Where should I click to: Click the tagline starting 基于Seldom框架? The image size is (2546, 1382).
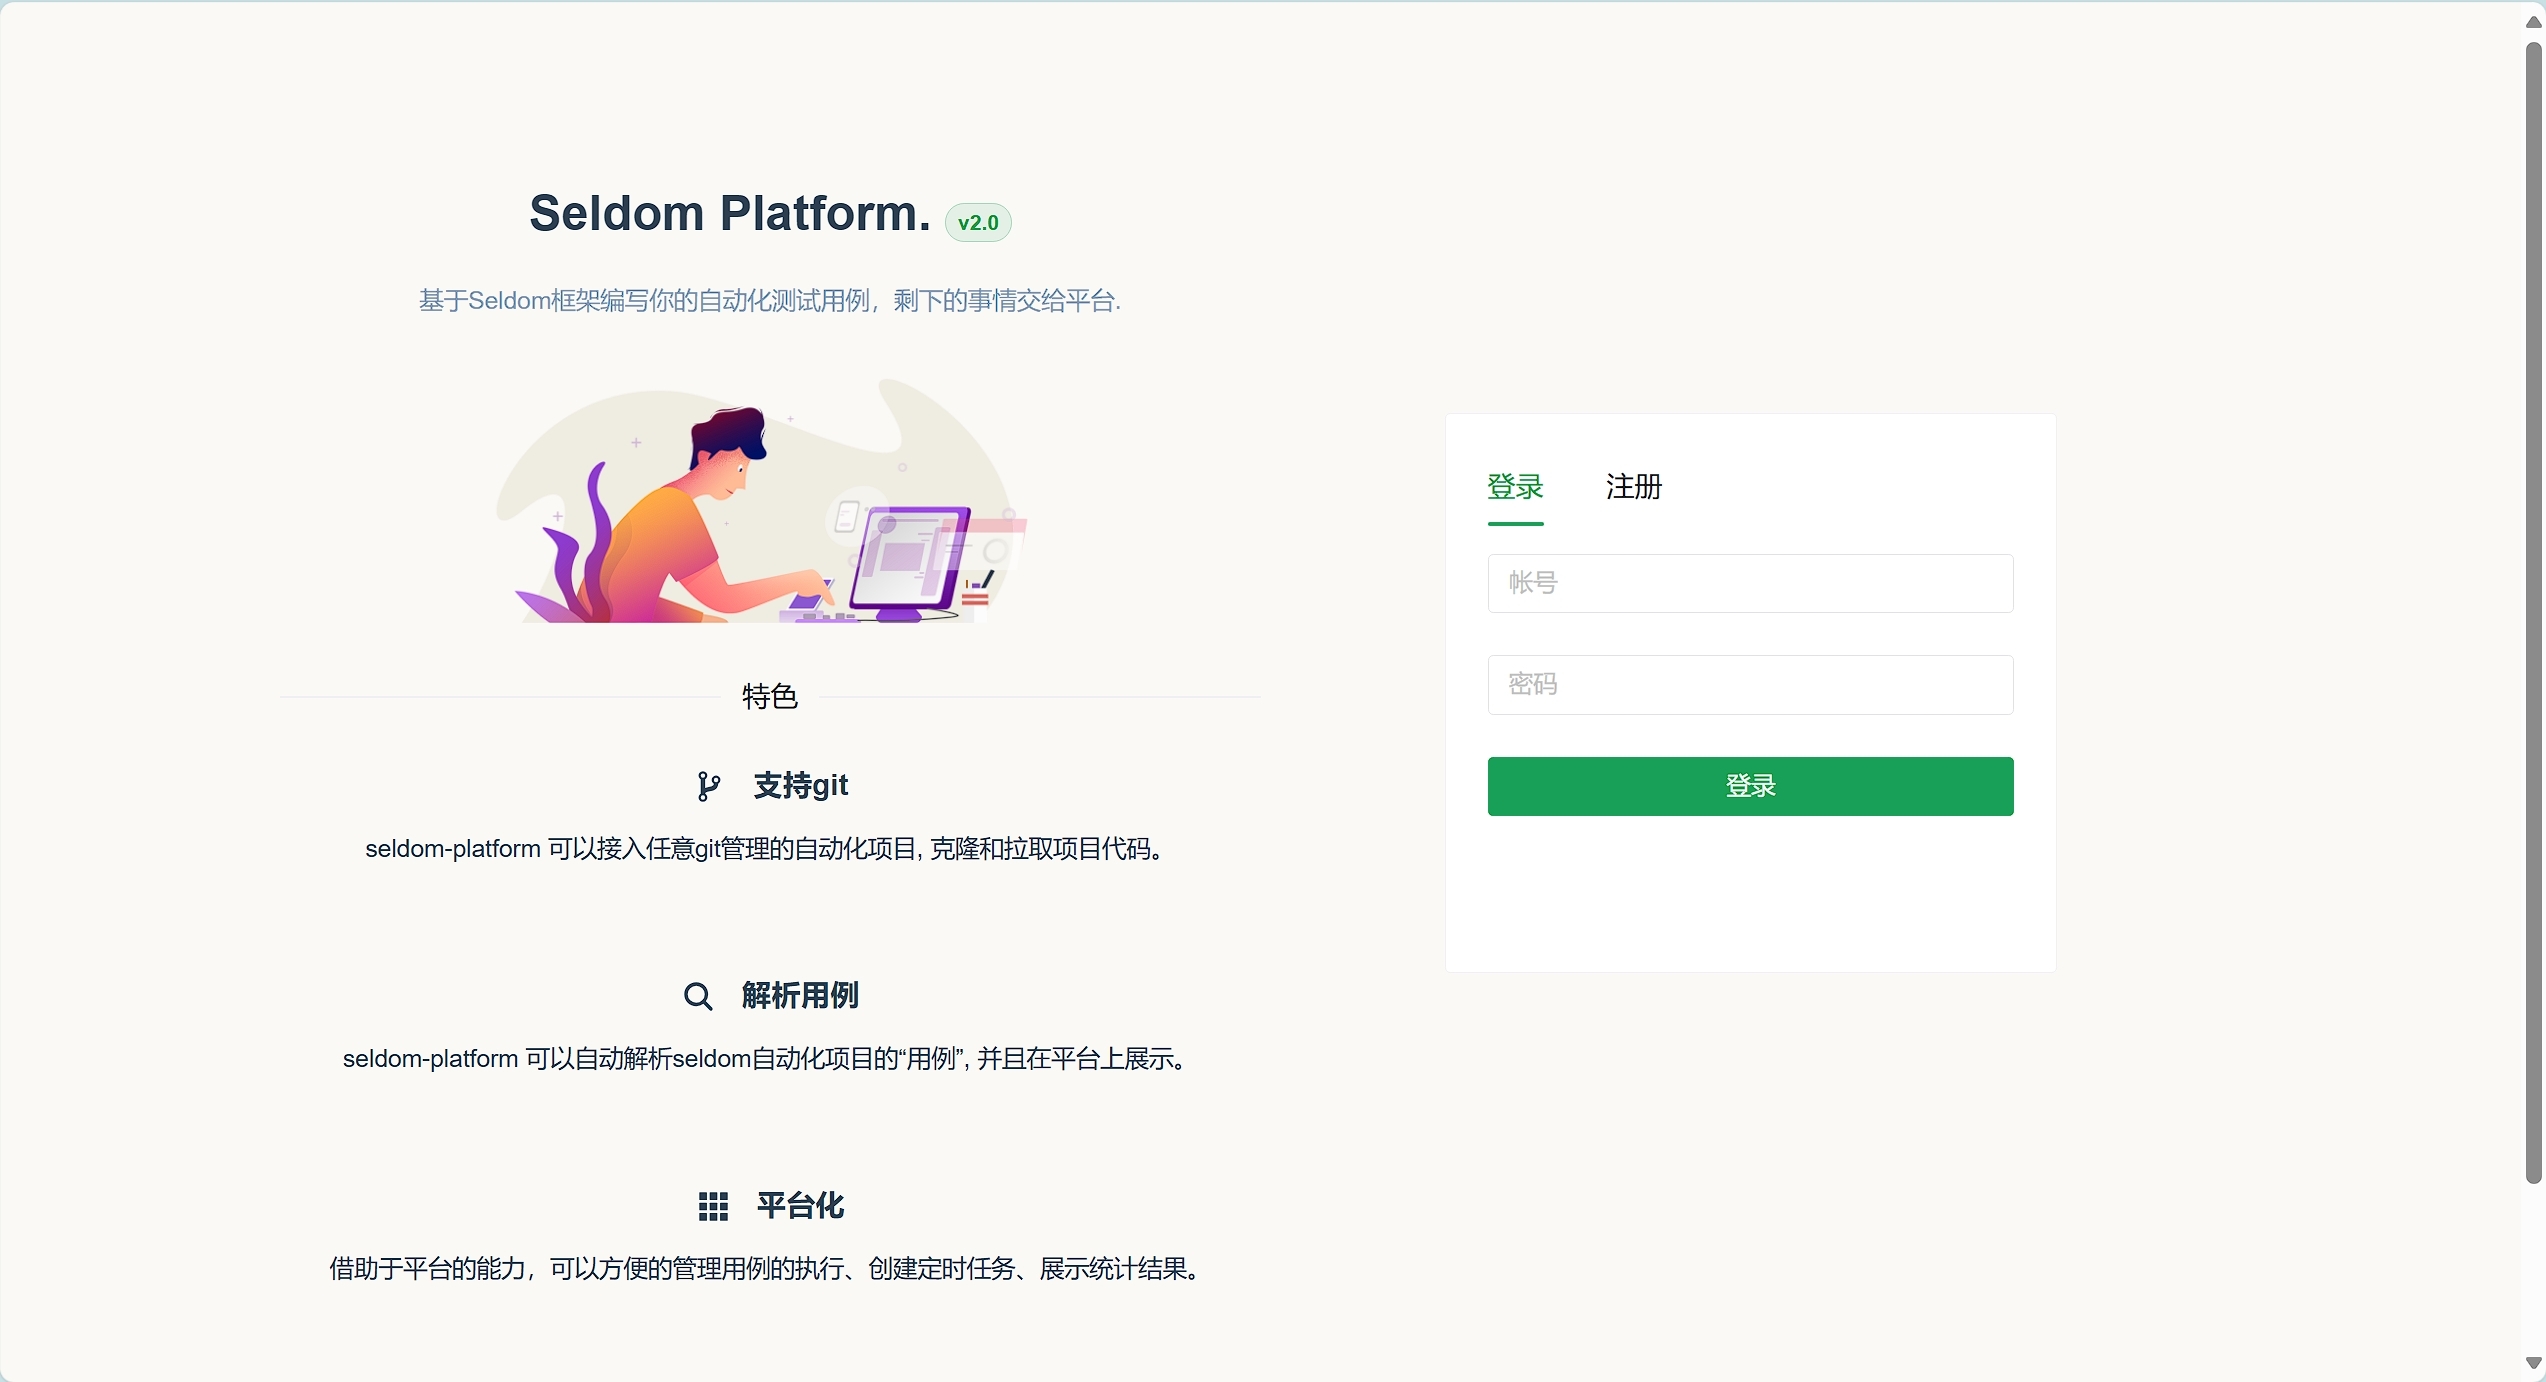[770, 301]
